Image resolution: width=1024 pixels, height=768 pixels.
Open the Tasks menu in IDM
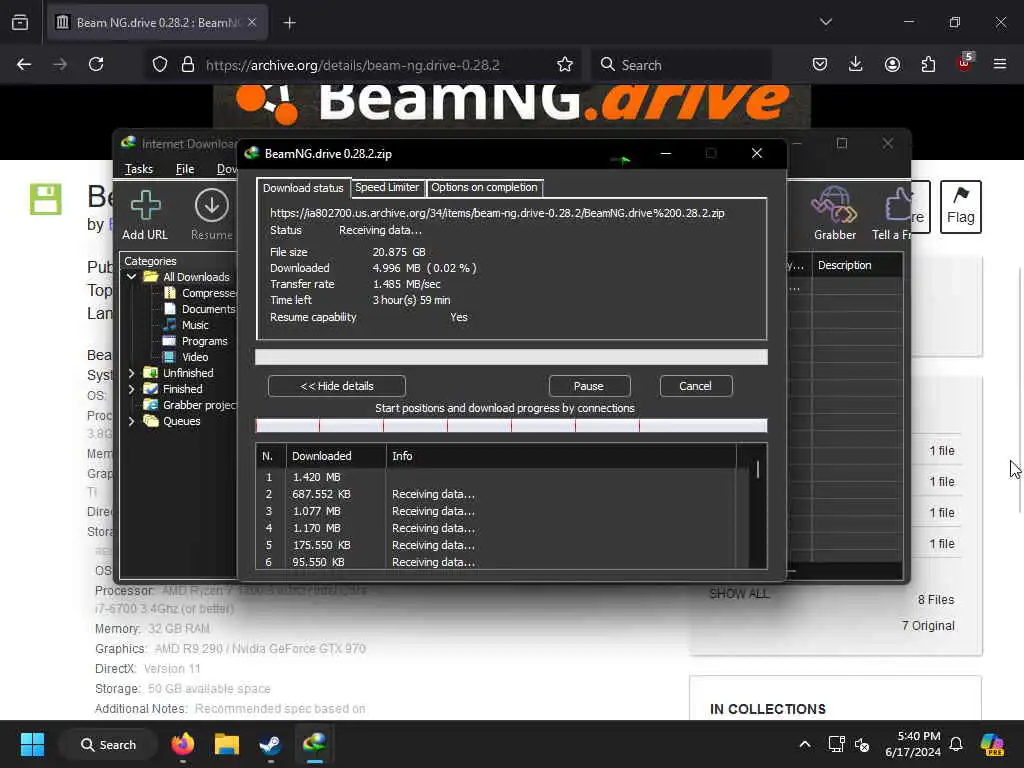138,169
